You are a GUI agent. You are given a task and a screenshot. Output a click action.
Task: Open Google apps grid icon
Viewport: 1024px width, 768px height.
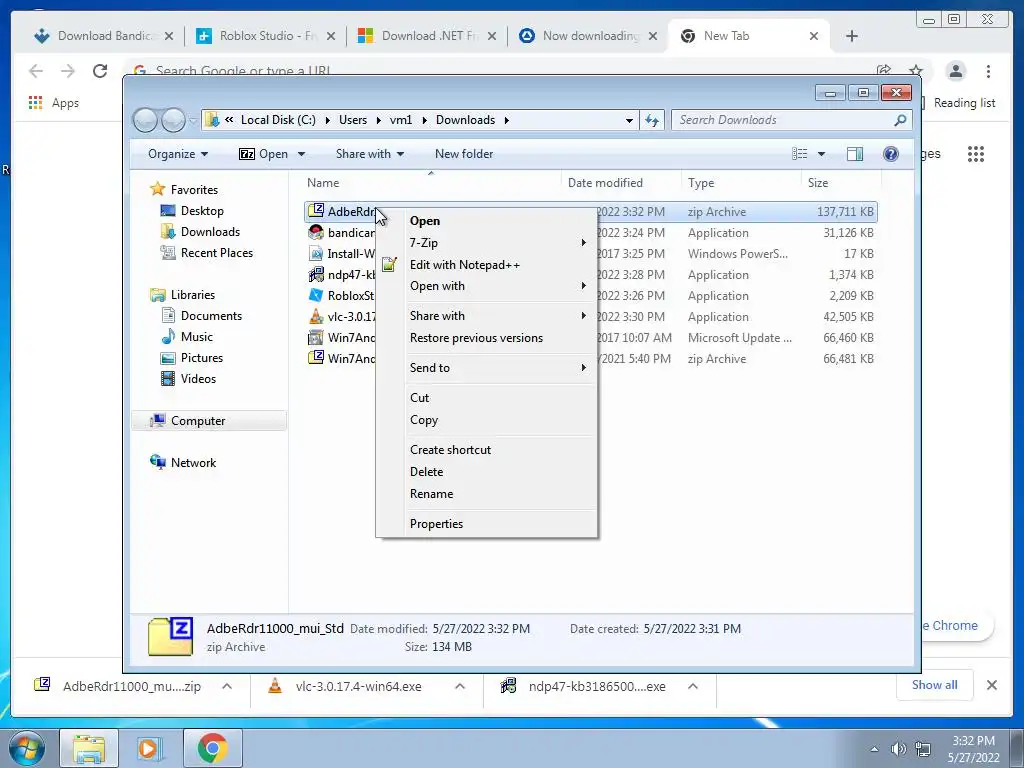pyautogui.click(x=976, y=154)
